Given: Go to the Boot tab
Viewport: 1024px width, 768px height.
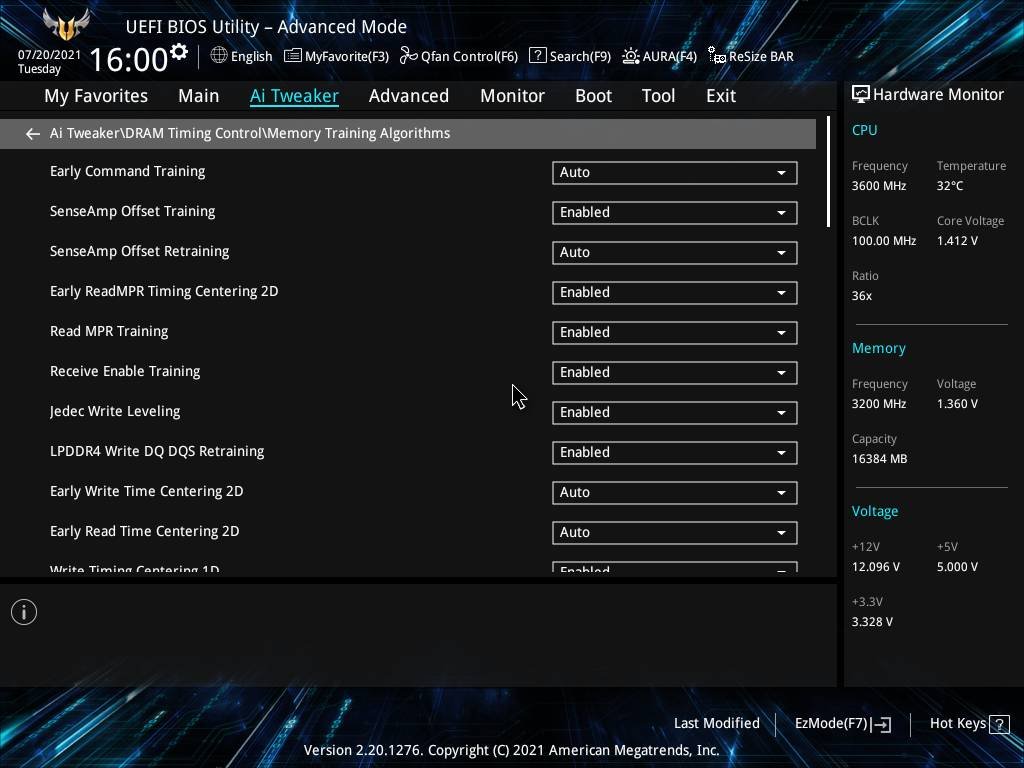Looking at the screenshot, I should 593,96.
